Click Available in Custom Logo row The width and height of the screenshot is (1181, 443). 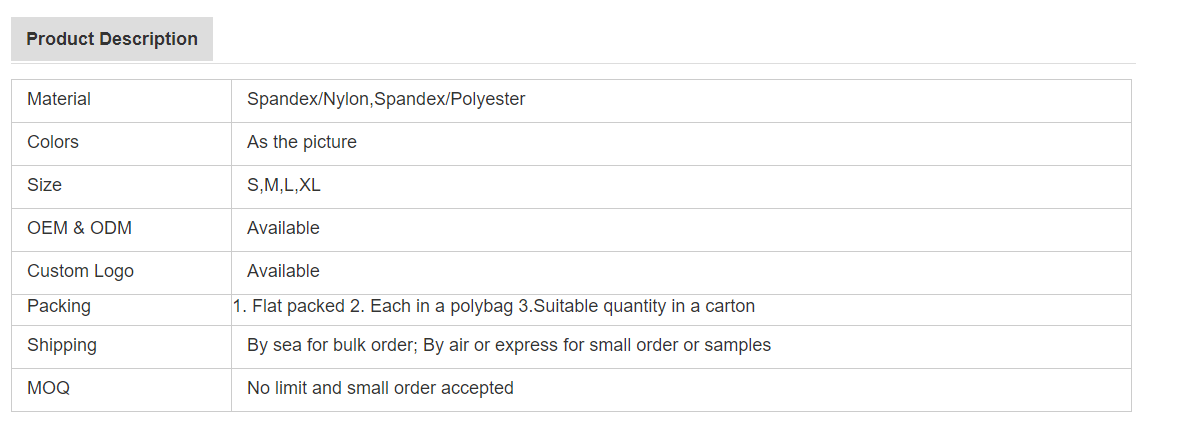click(x=283, y=271)
